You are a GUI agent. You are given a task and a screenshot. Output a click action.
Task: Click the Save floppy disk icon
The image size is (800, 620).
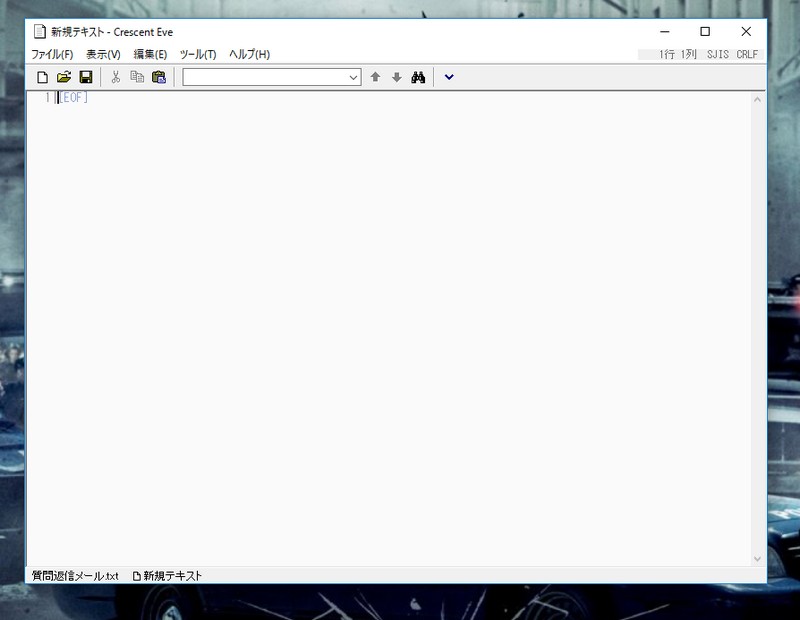86,77
